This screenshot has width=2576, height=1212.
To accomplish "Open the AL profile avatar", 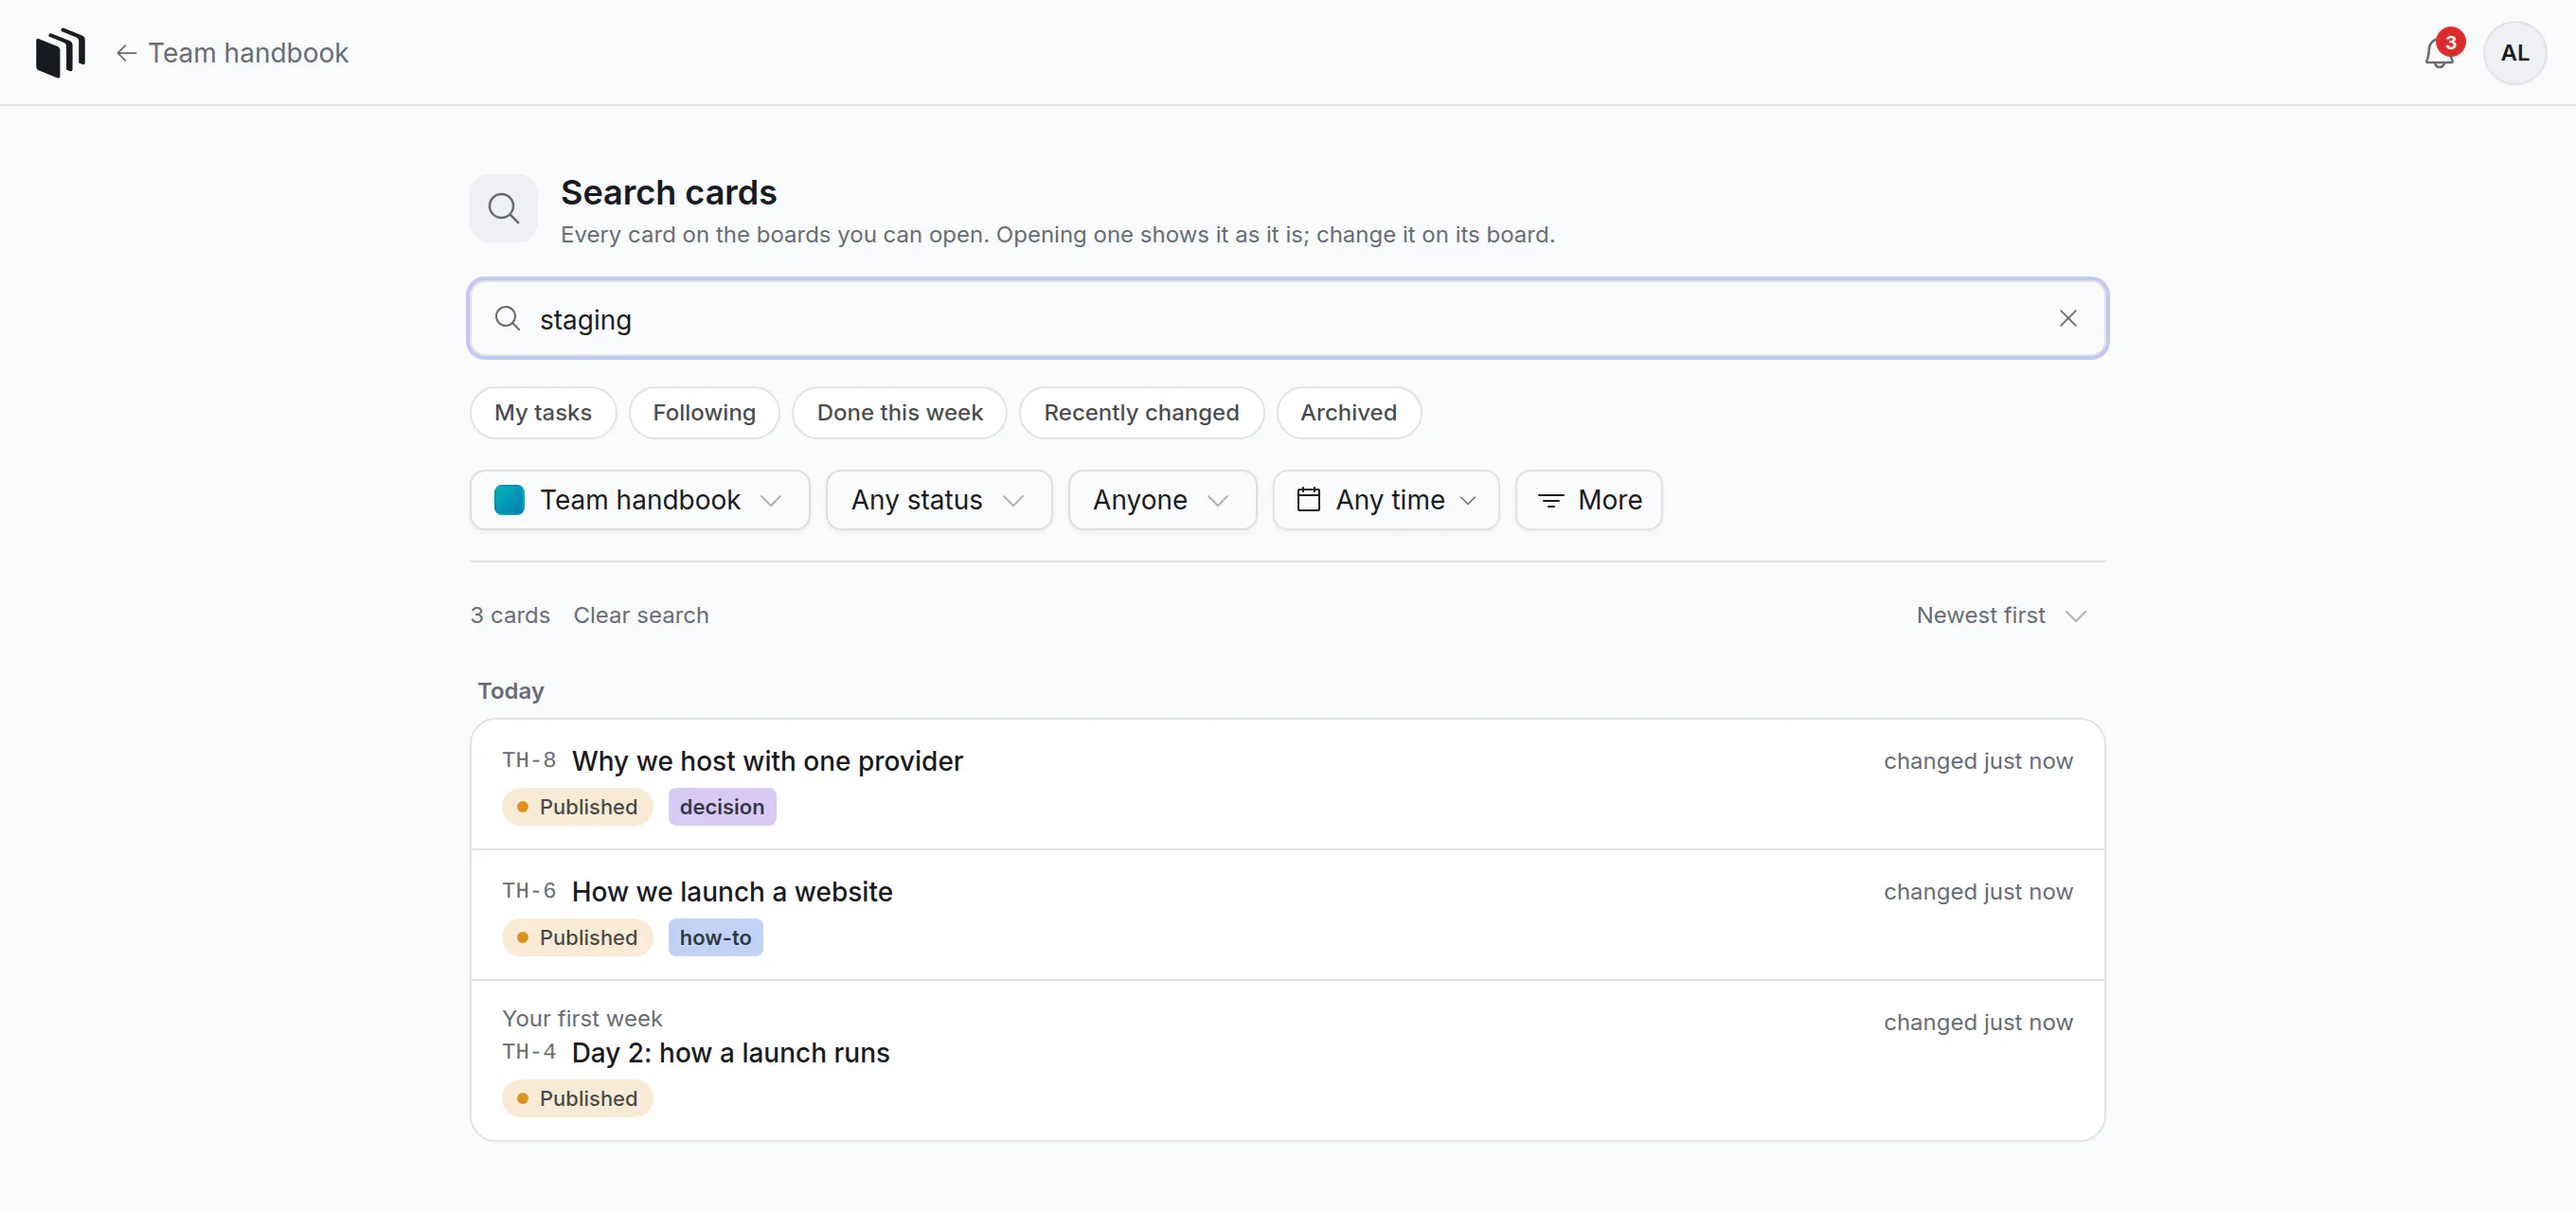I will point(2514,53).
